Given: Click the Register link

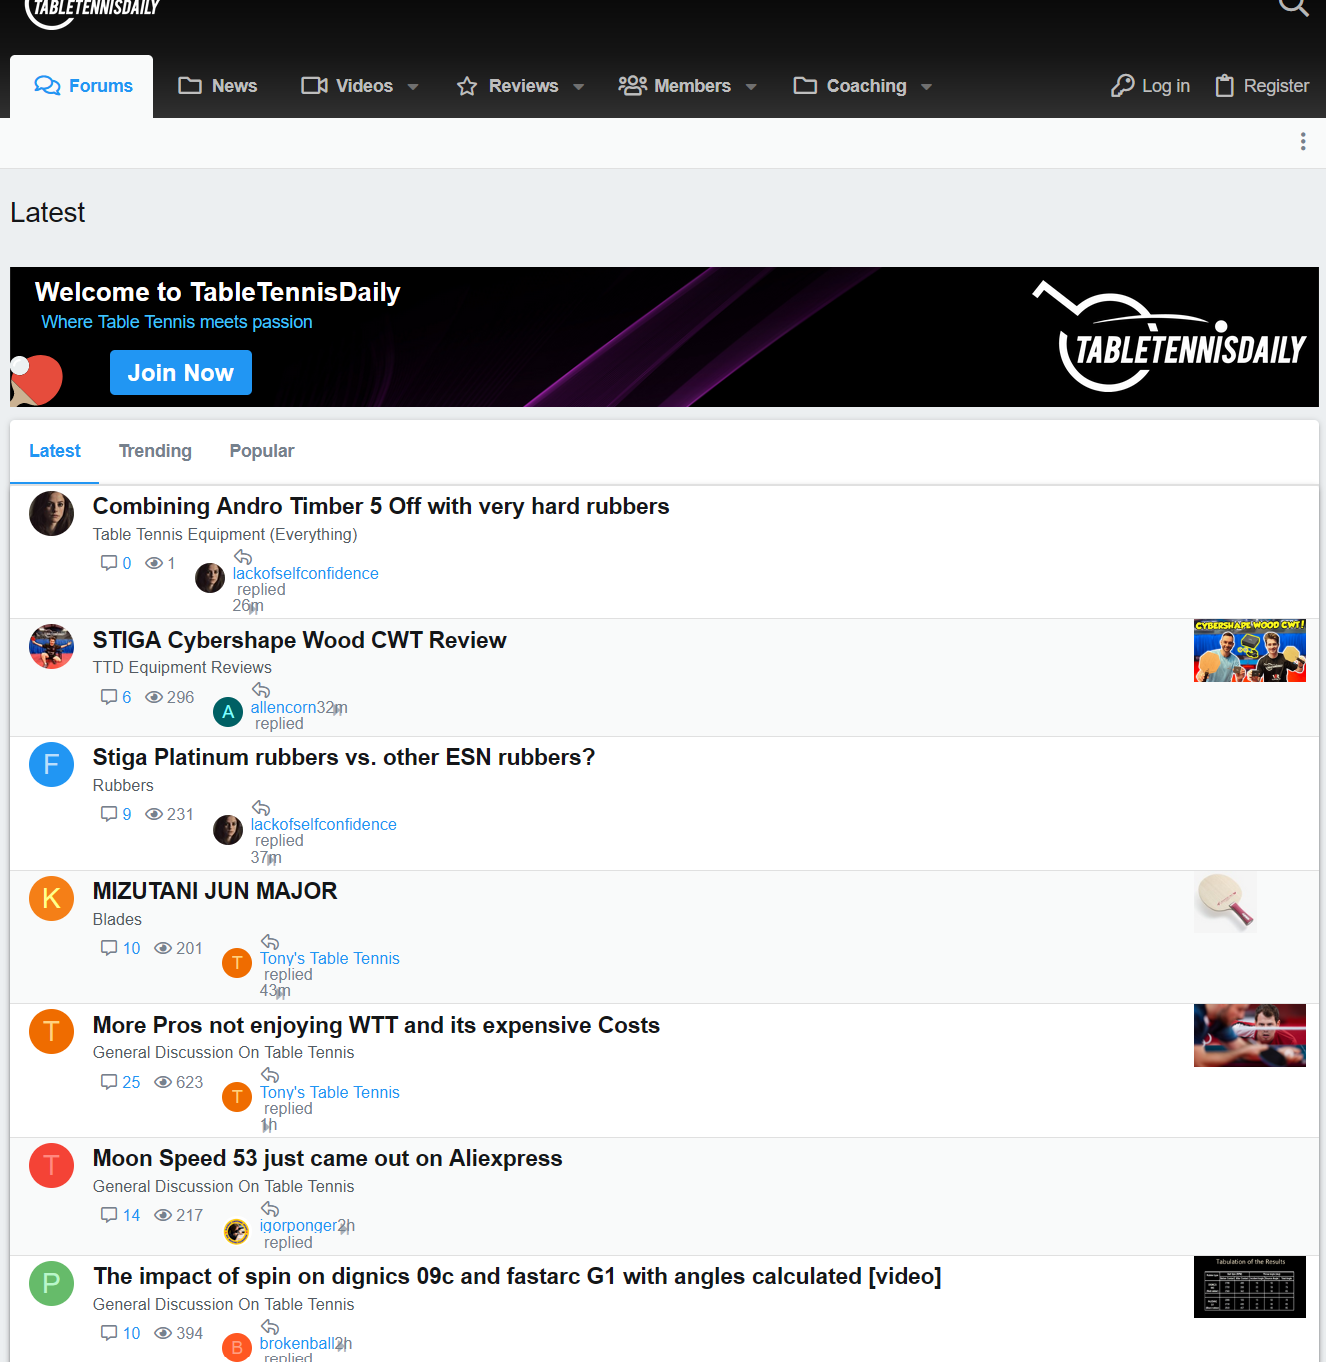Looking at the screenshot, I should [x=1262, y=86].
